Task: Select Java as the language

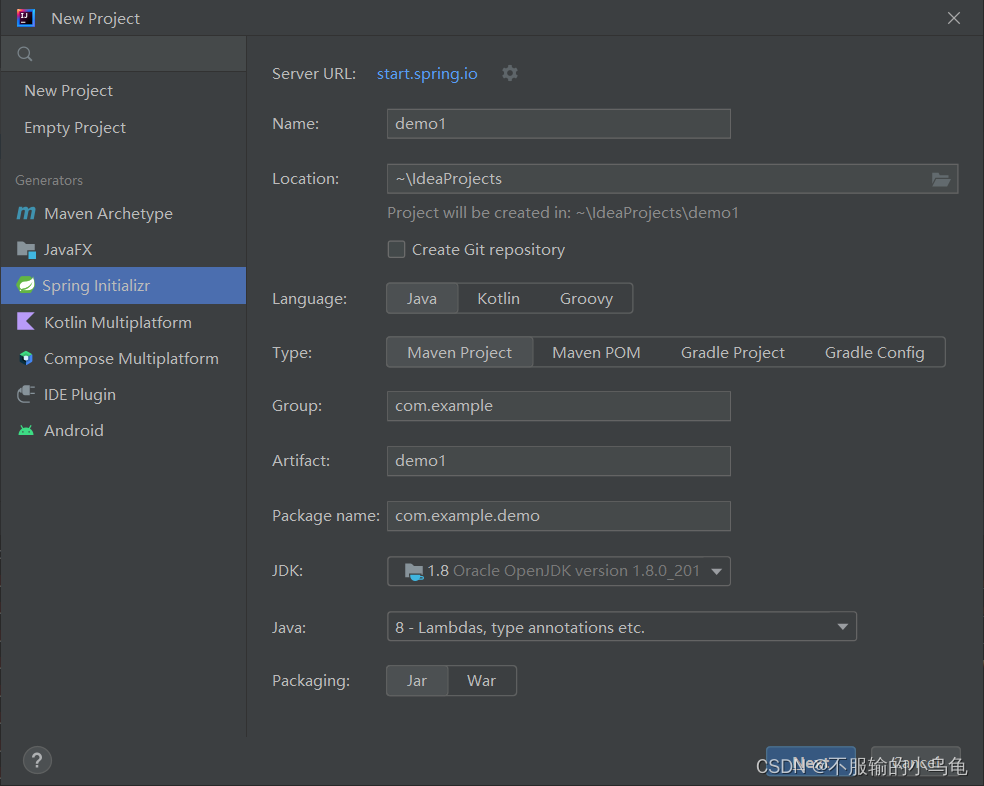Action: (422, 299)
